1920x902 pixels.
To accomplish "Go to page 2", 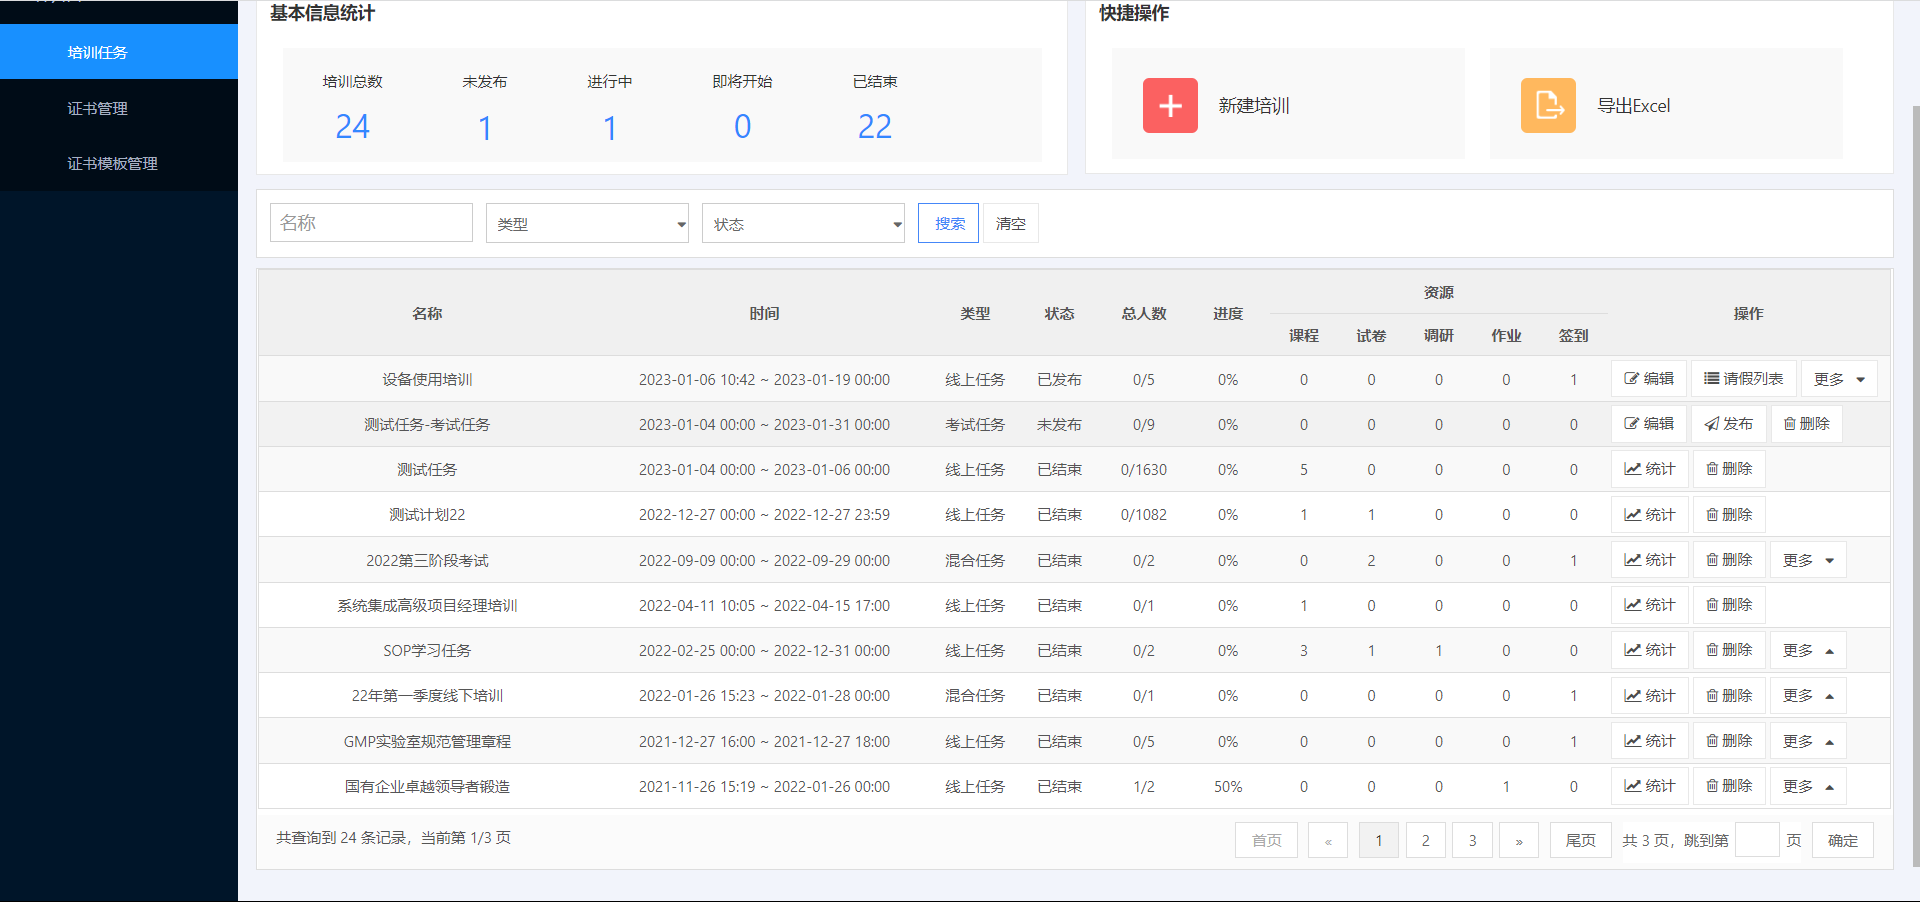I will coord(1426,840).
